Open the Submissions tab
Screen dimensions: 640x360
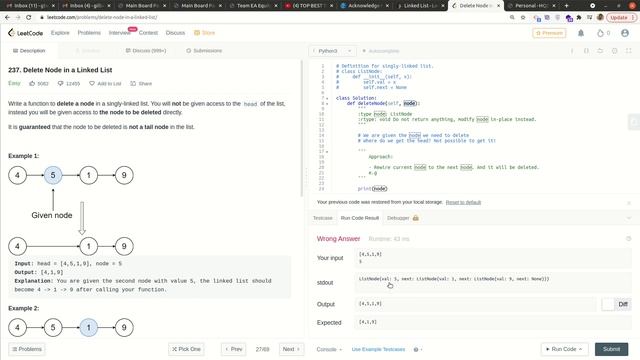pyautogui.click(x=204, y=51)
